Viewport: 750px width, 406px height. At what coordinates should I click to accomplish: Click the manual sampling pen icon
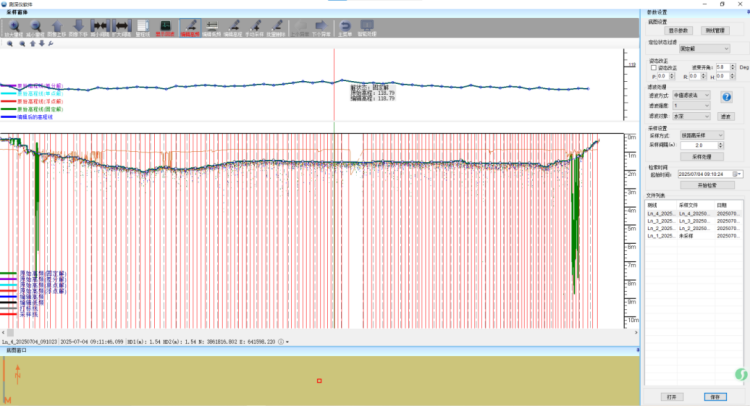point(254,28)
